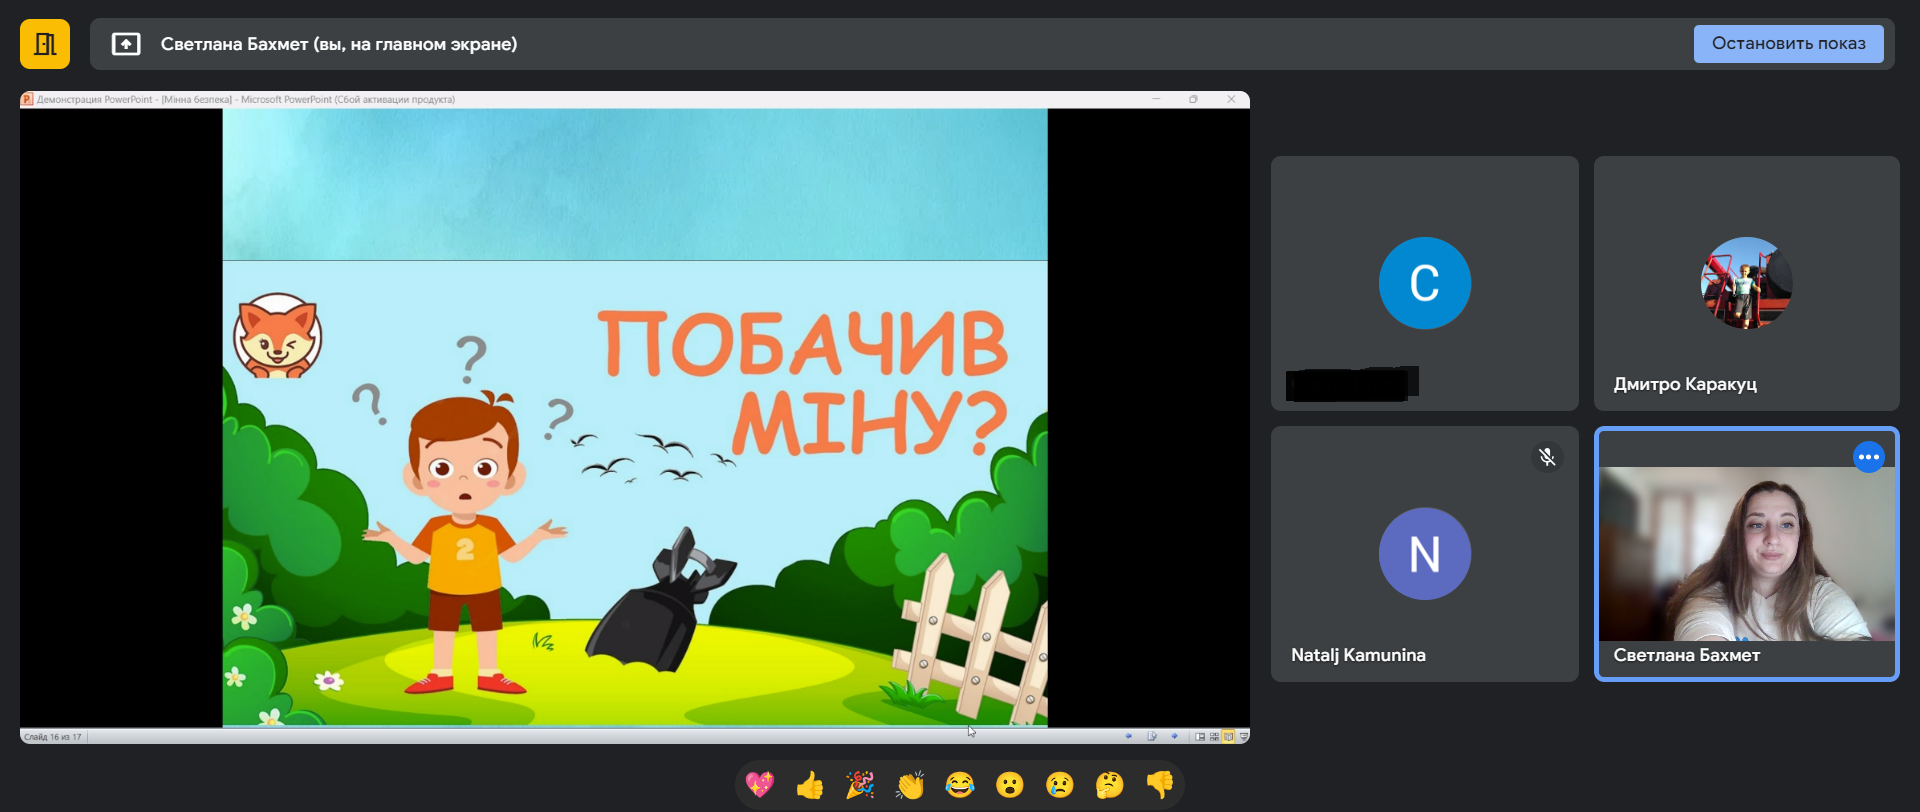Send the thumbs down reaction
This screenshot has width=1920, height=812.
[1159, 785]
